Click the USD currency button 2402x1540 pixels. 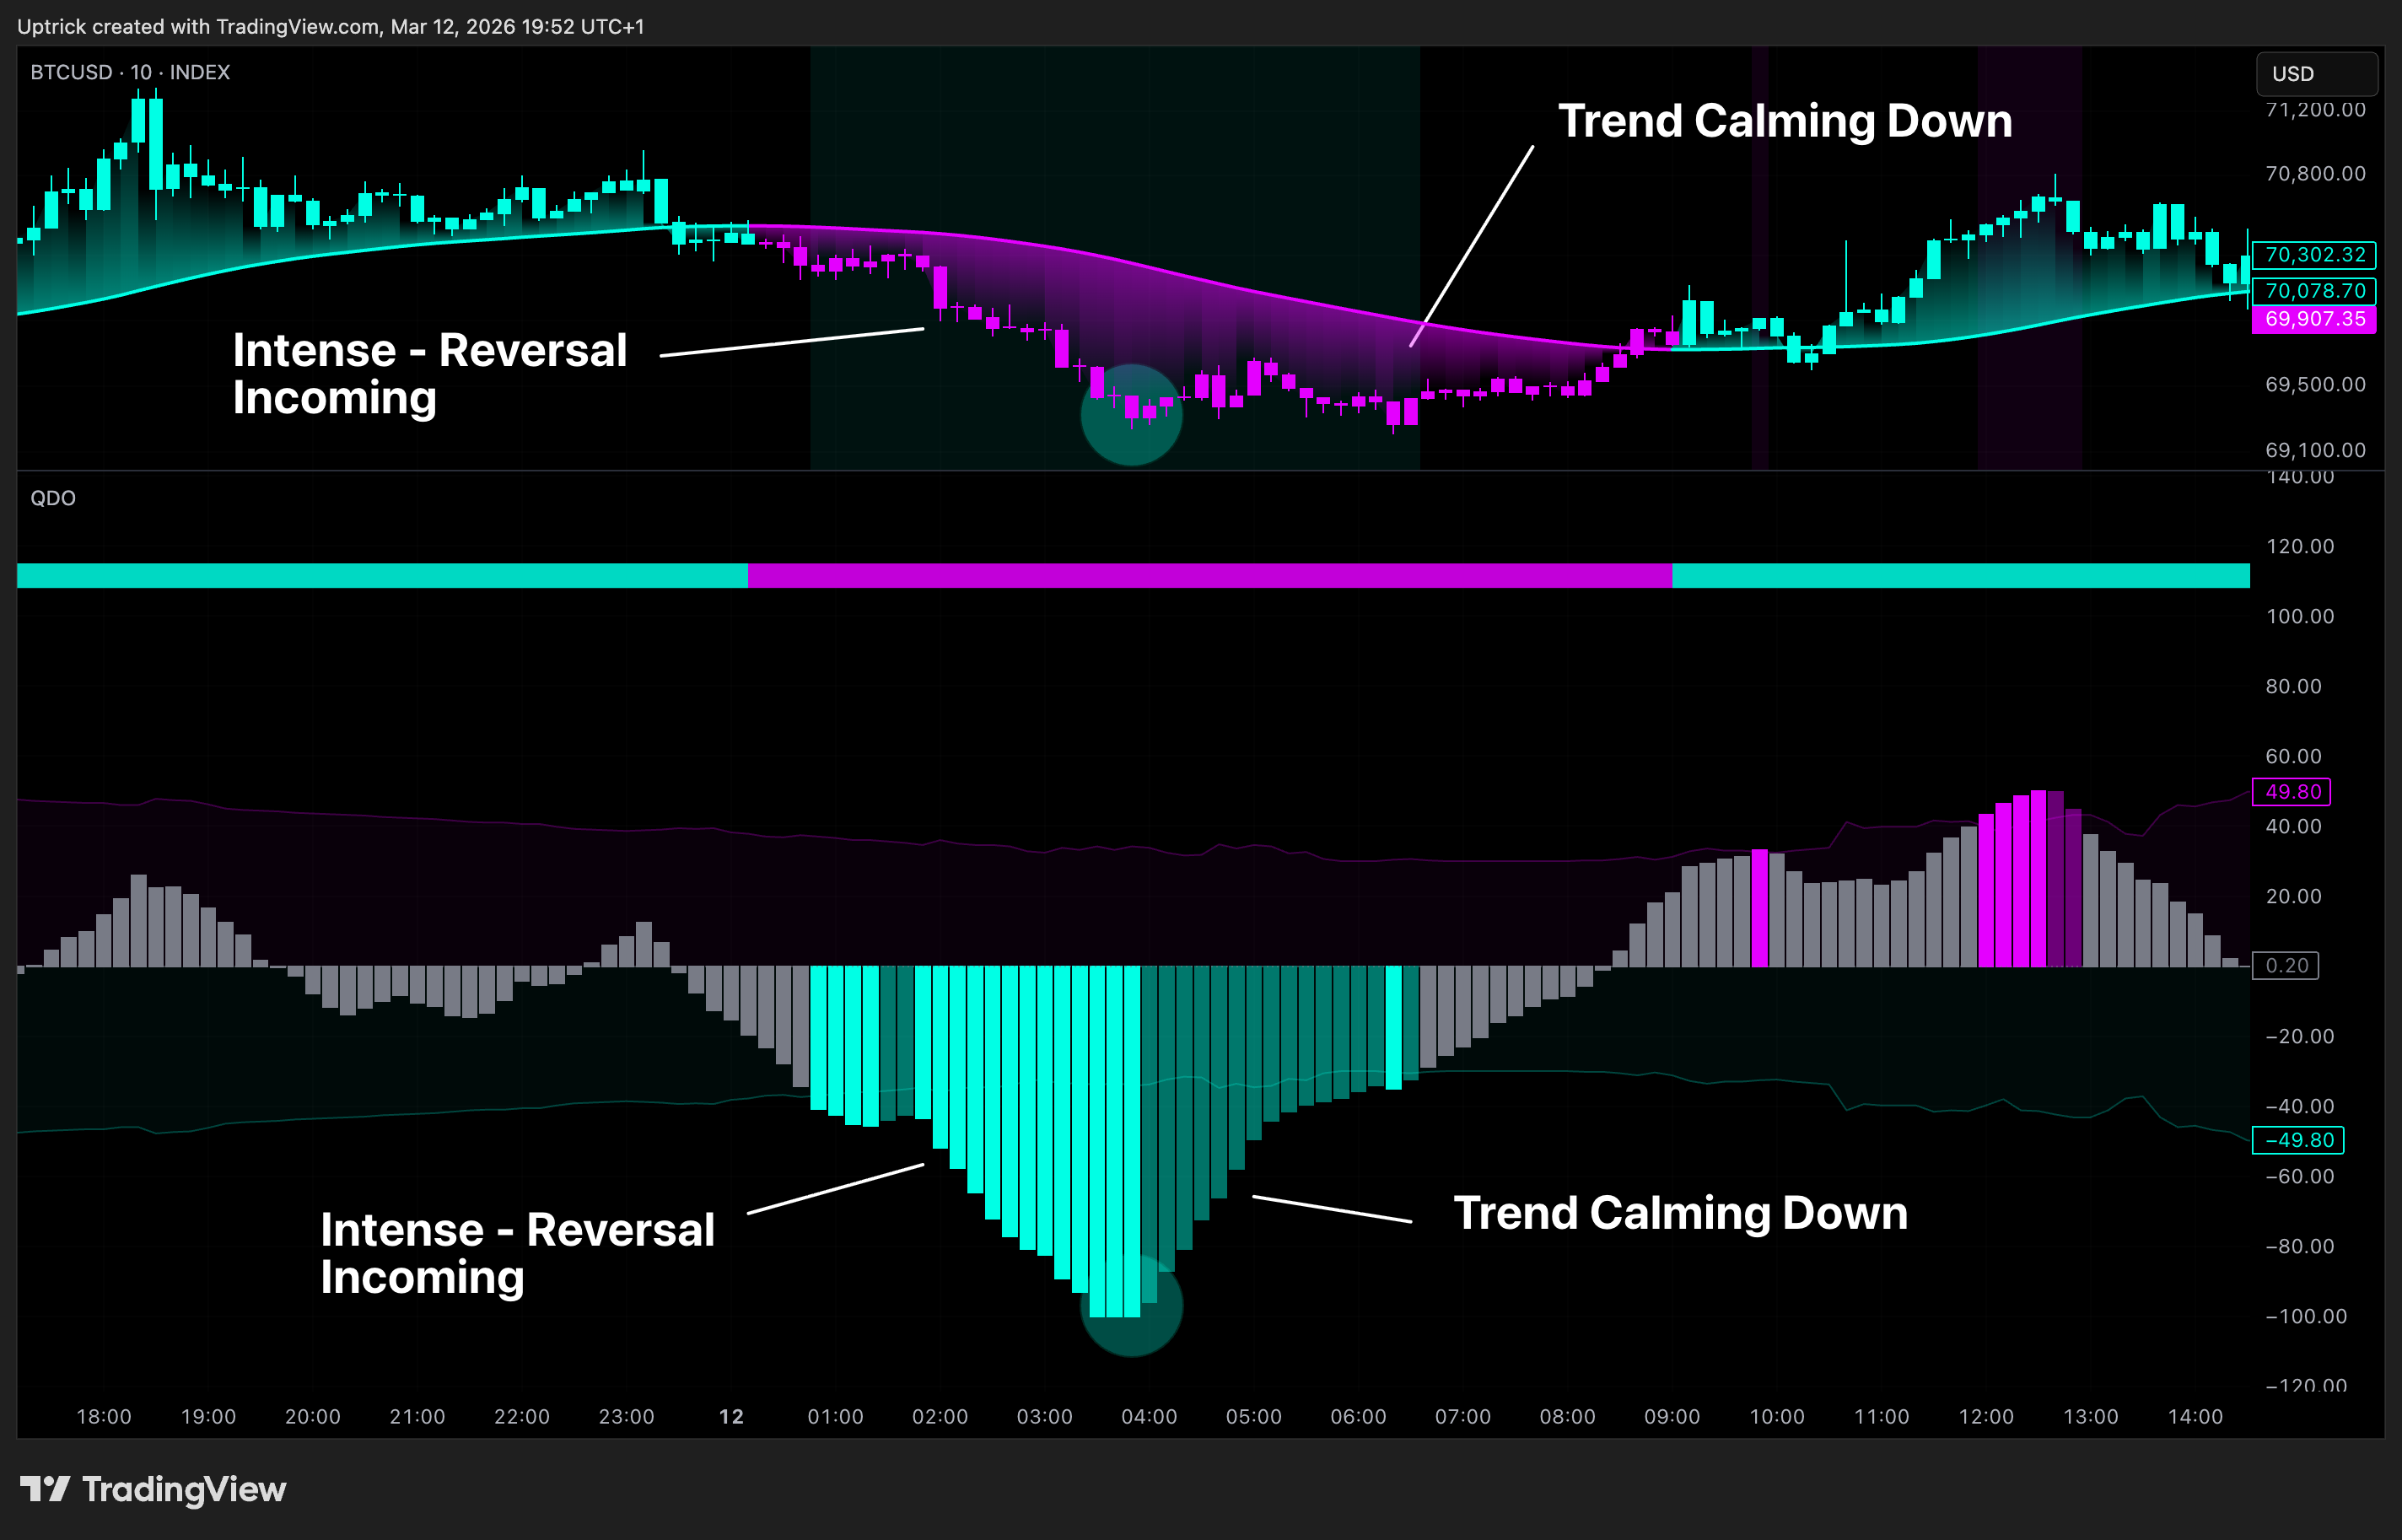point(2316,74)
